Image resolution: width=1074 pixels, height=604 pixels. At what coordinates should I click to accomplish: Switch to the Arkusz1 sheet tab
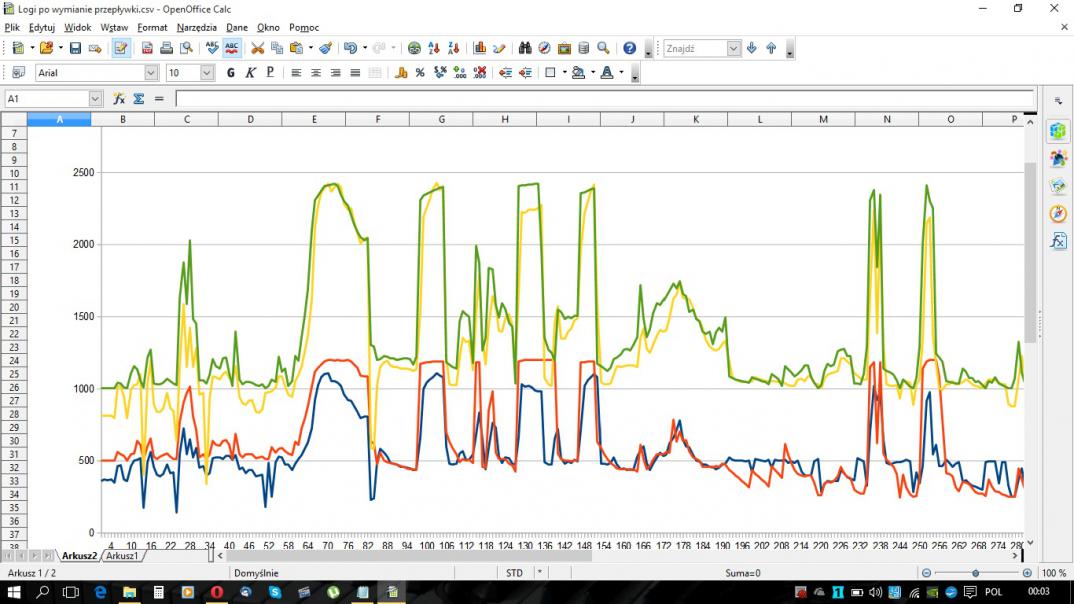(121, 556)
